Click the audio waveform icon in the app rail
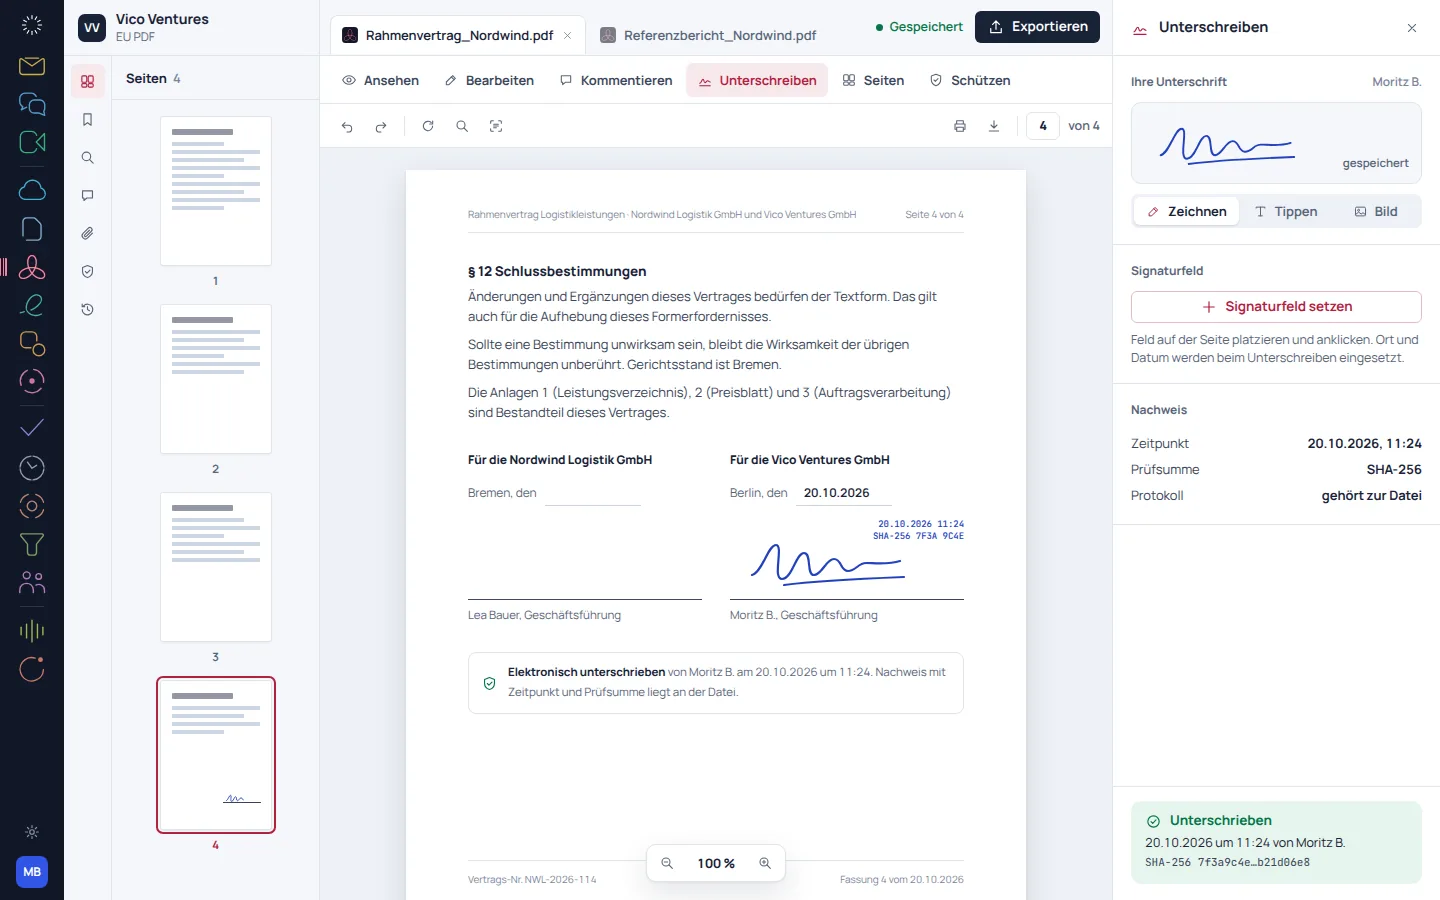 [32, 630]
